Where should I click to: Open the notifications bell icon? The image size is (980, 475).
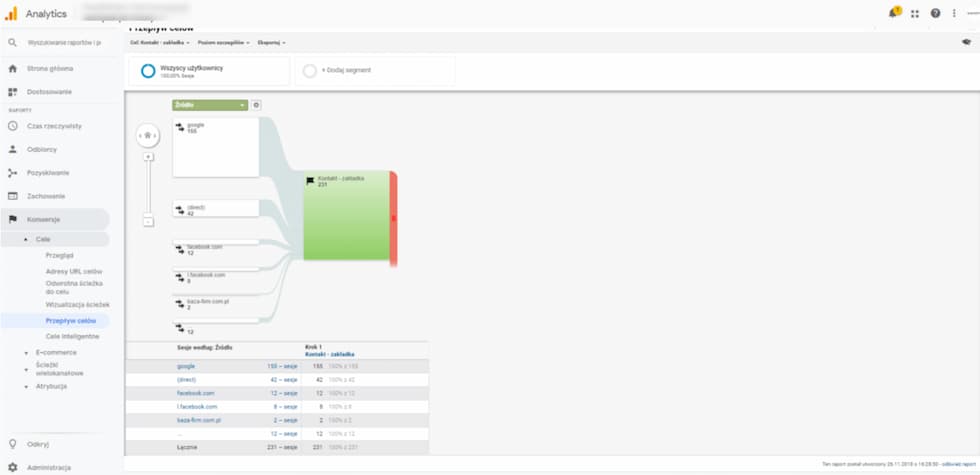894,12
